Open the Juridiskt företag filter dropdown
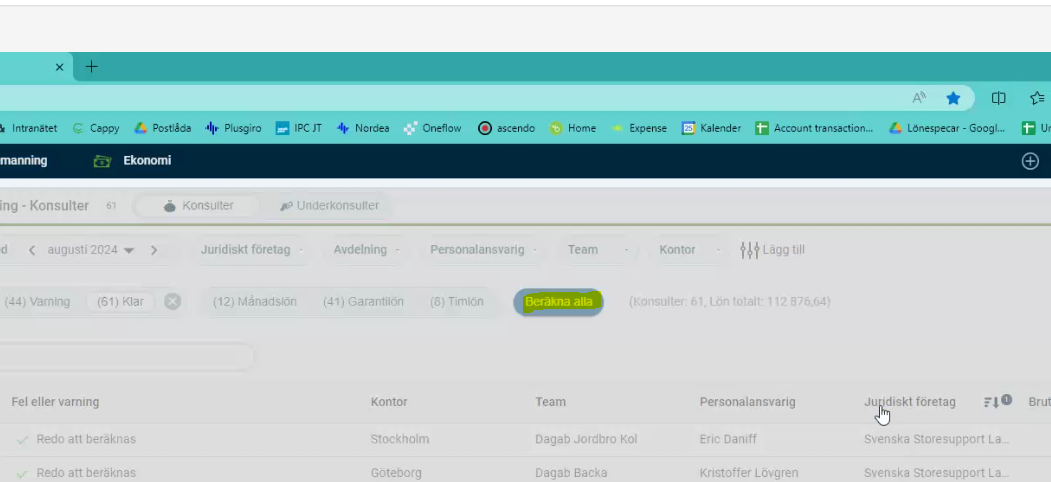 [x=251, y=250]
